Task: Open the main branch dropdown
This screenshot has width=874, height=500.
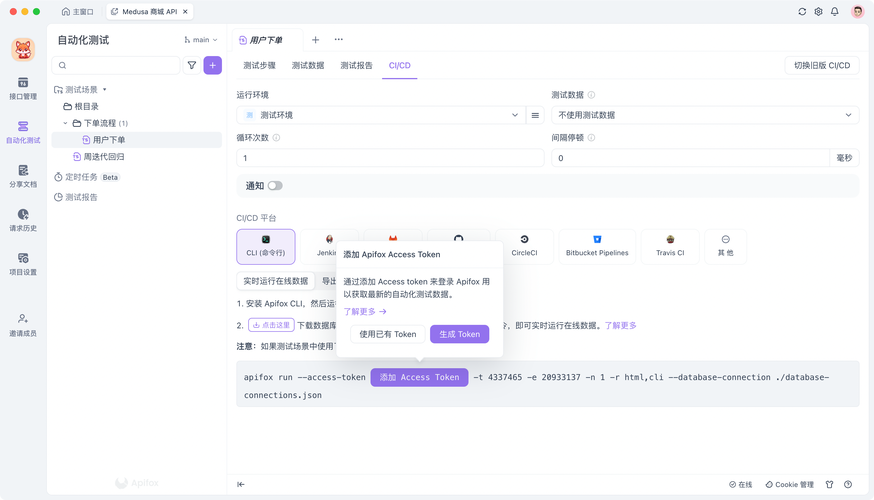Action: coord(201,40)
